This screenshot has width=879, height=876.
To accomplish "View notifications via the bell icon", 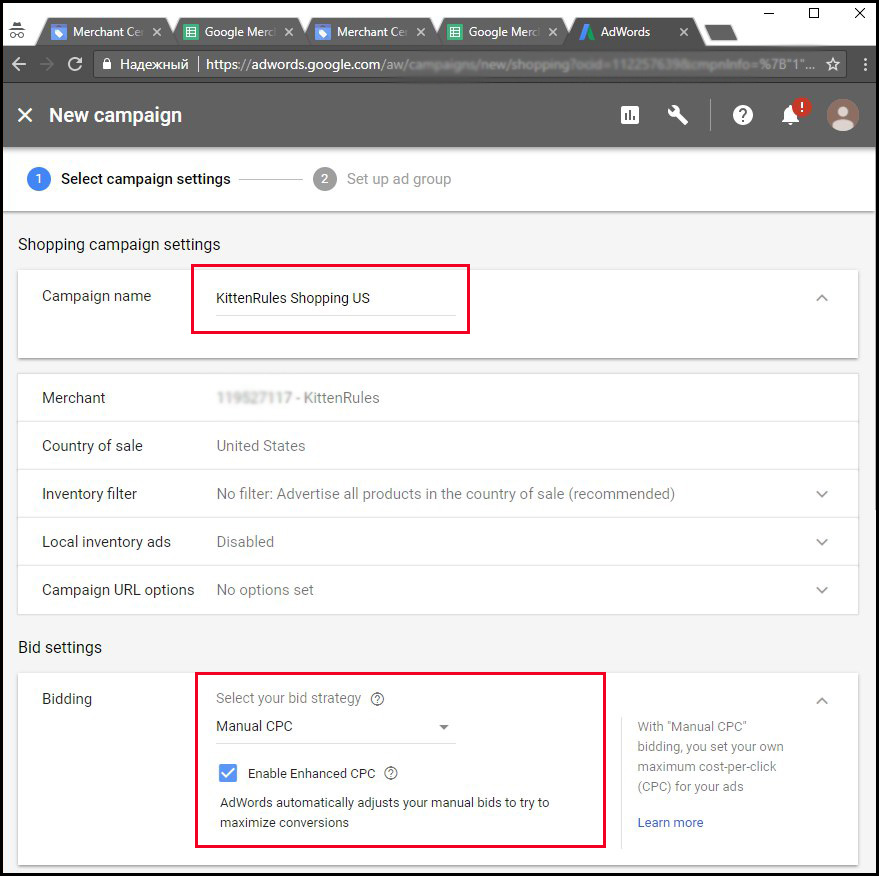I will click(x=791, y=114).
